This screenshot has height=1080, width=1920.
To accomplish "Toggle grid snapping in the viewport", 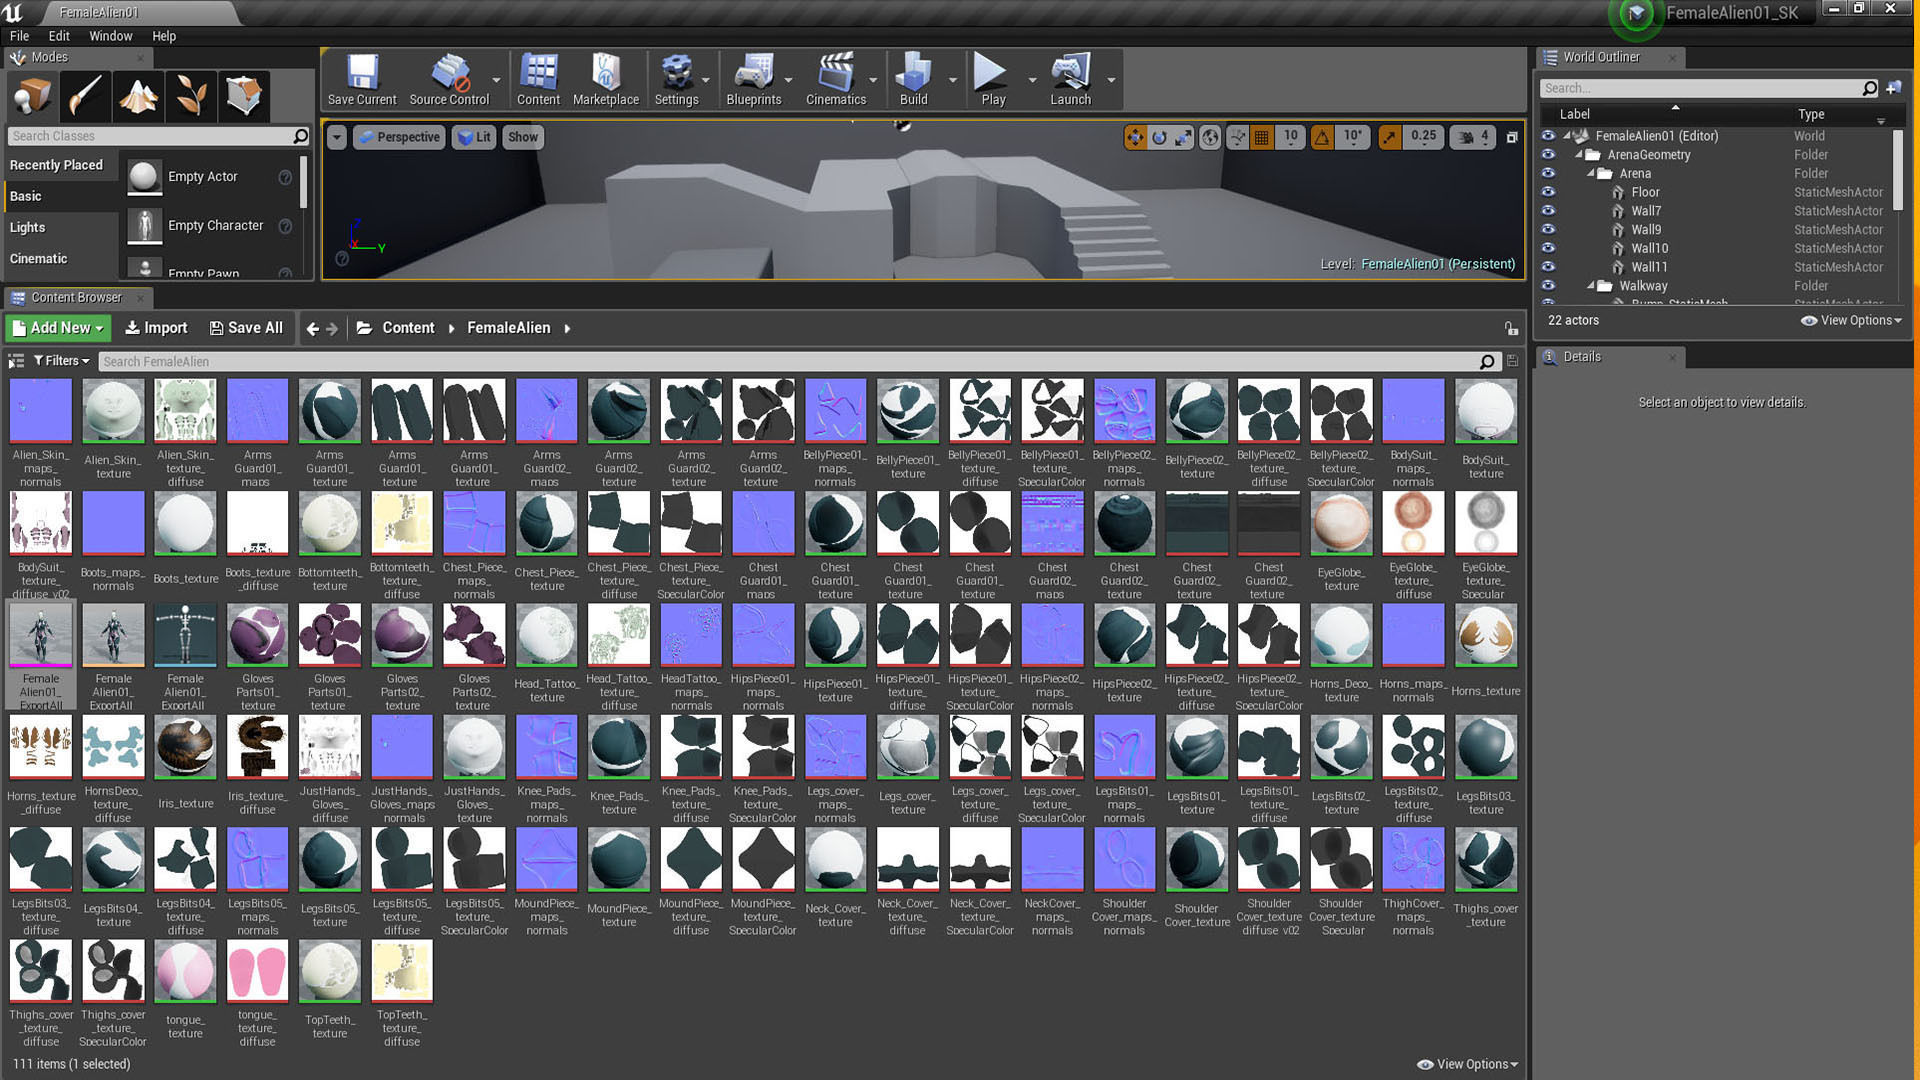I will pos(1262,137).
